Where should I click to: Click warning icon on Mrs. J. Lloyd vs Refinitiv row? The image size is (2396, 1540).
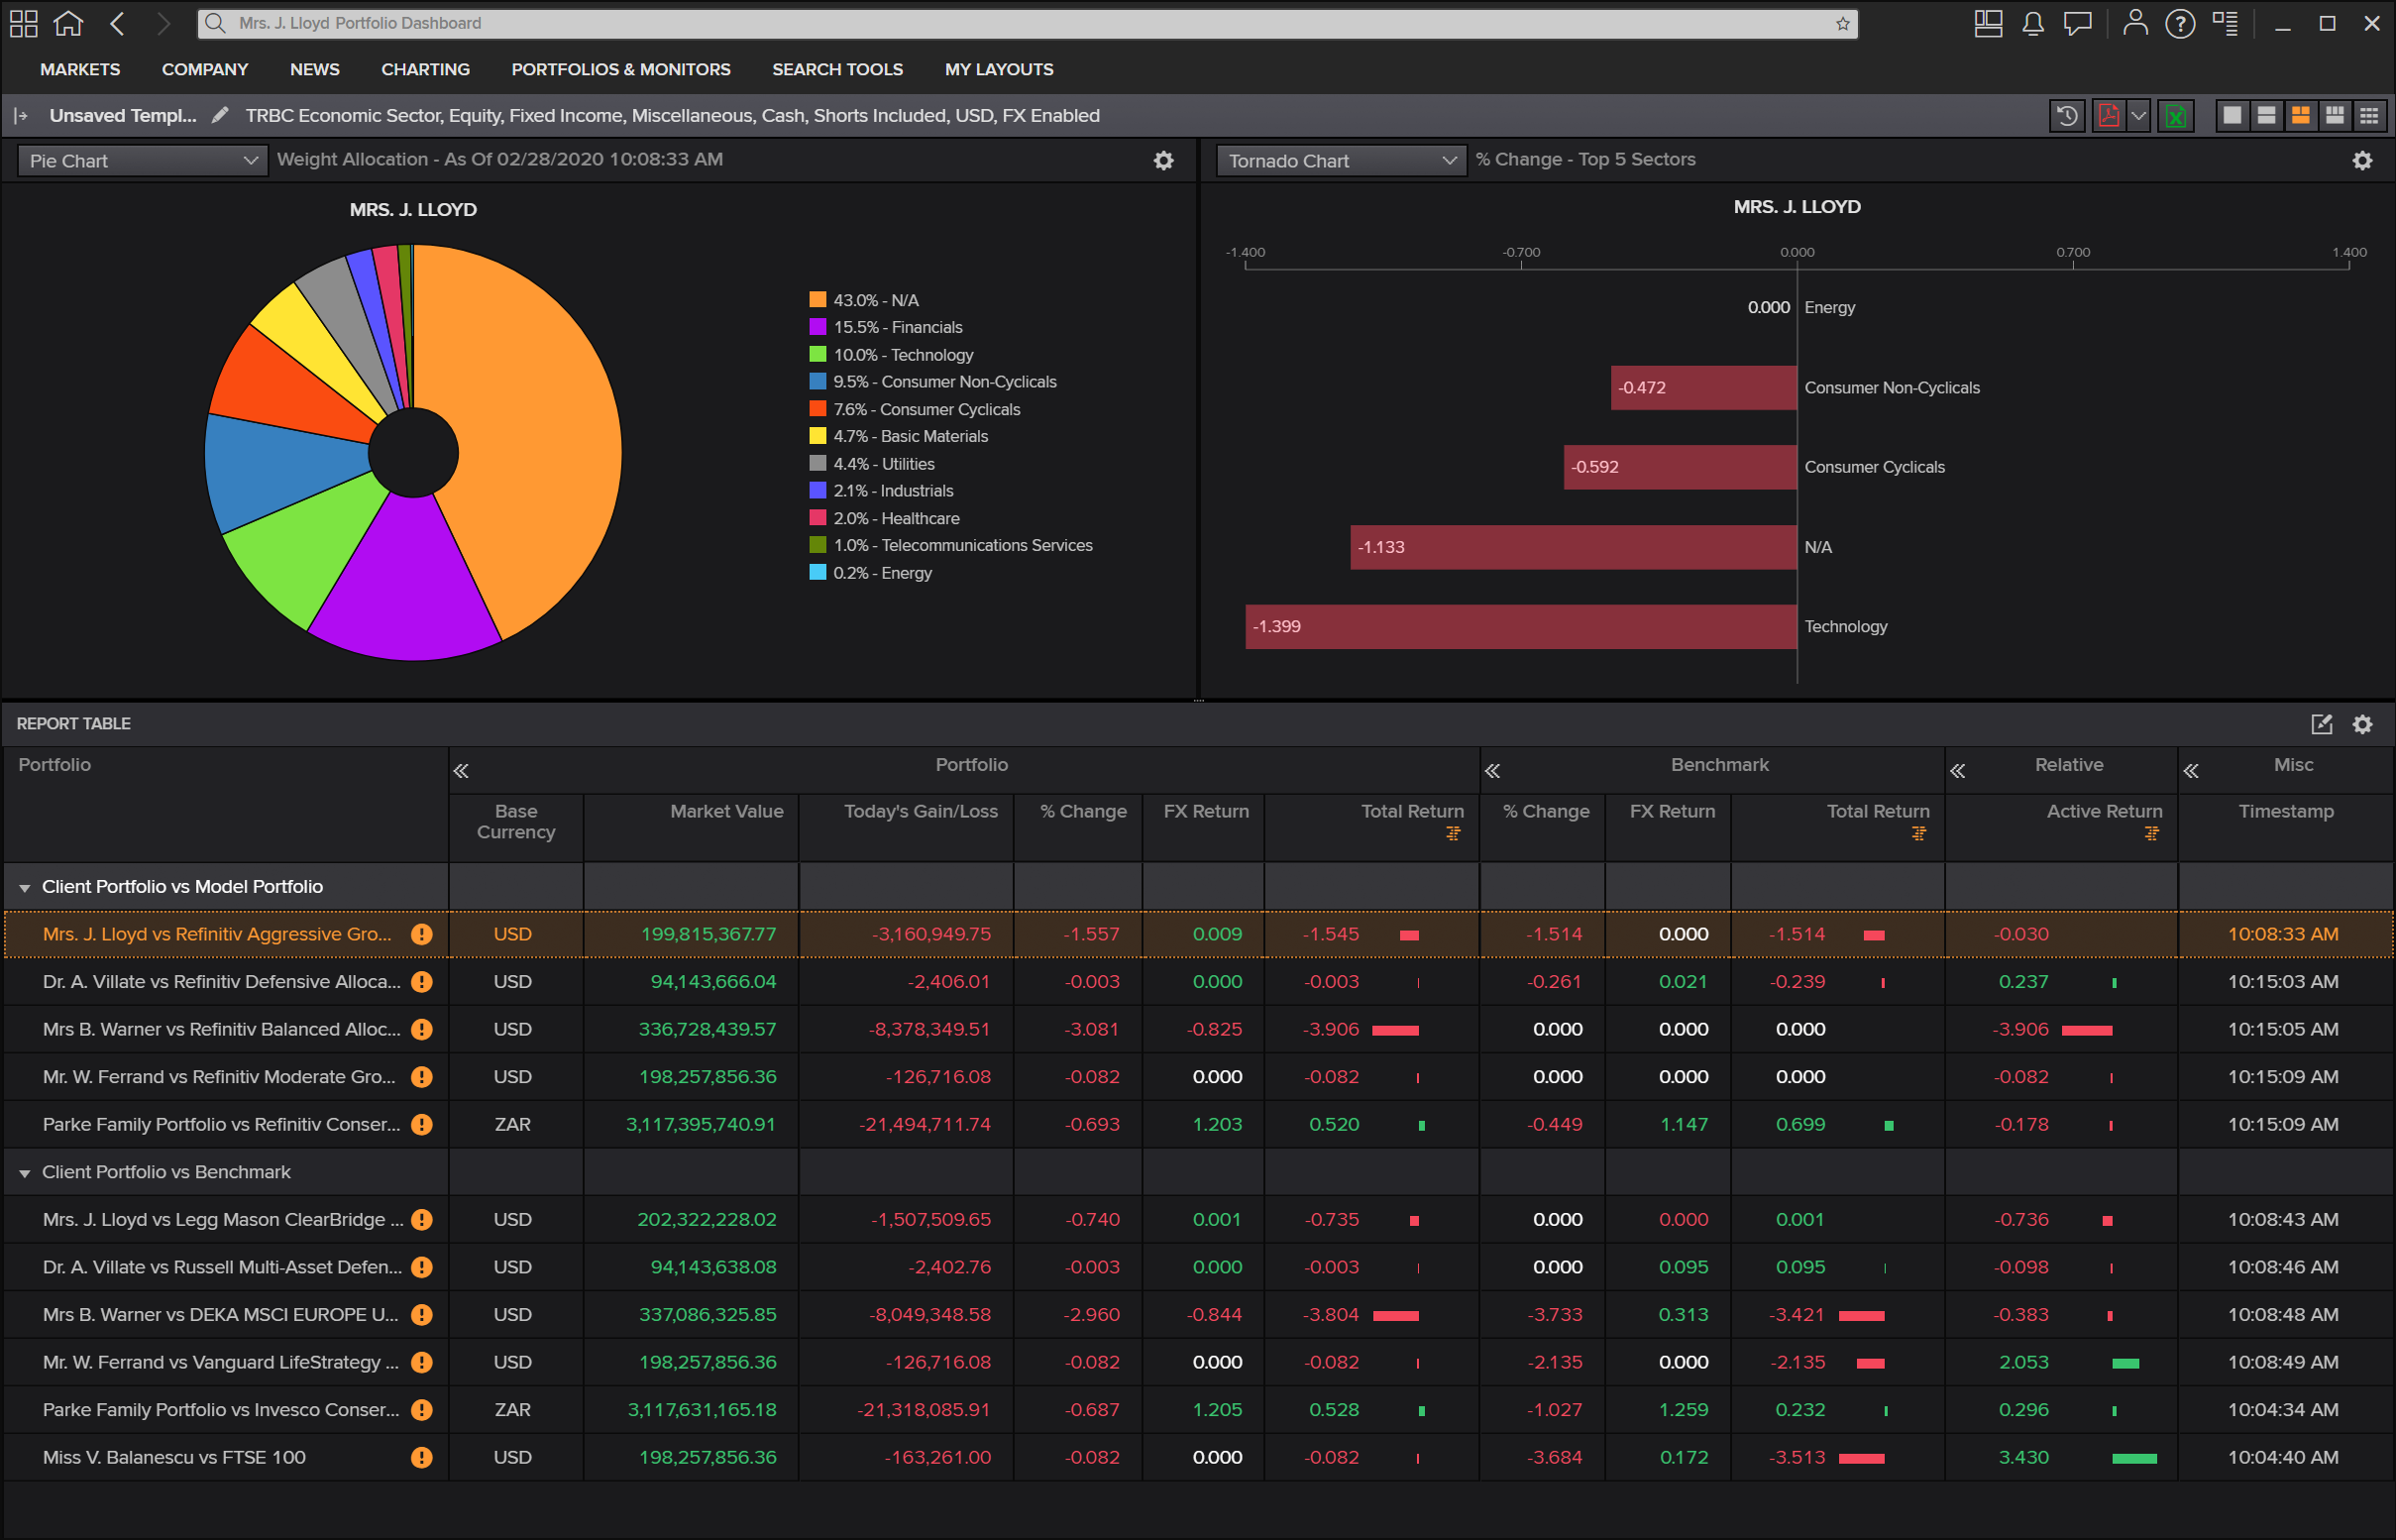coord(422,934)
